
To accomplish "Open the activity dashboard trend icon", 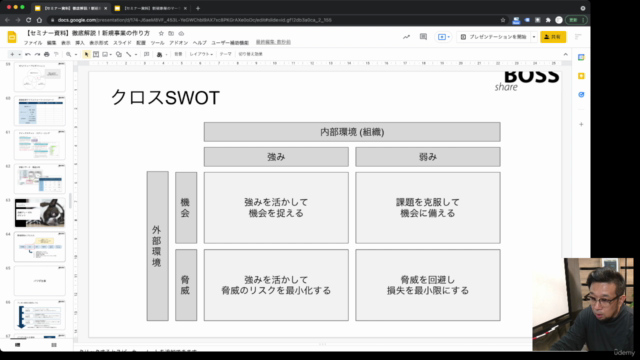I will pos(406,37).
